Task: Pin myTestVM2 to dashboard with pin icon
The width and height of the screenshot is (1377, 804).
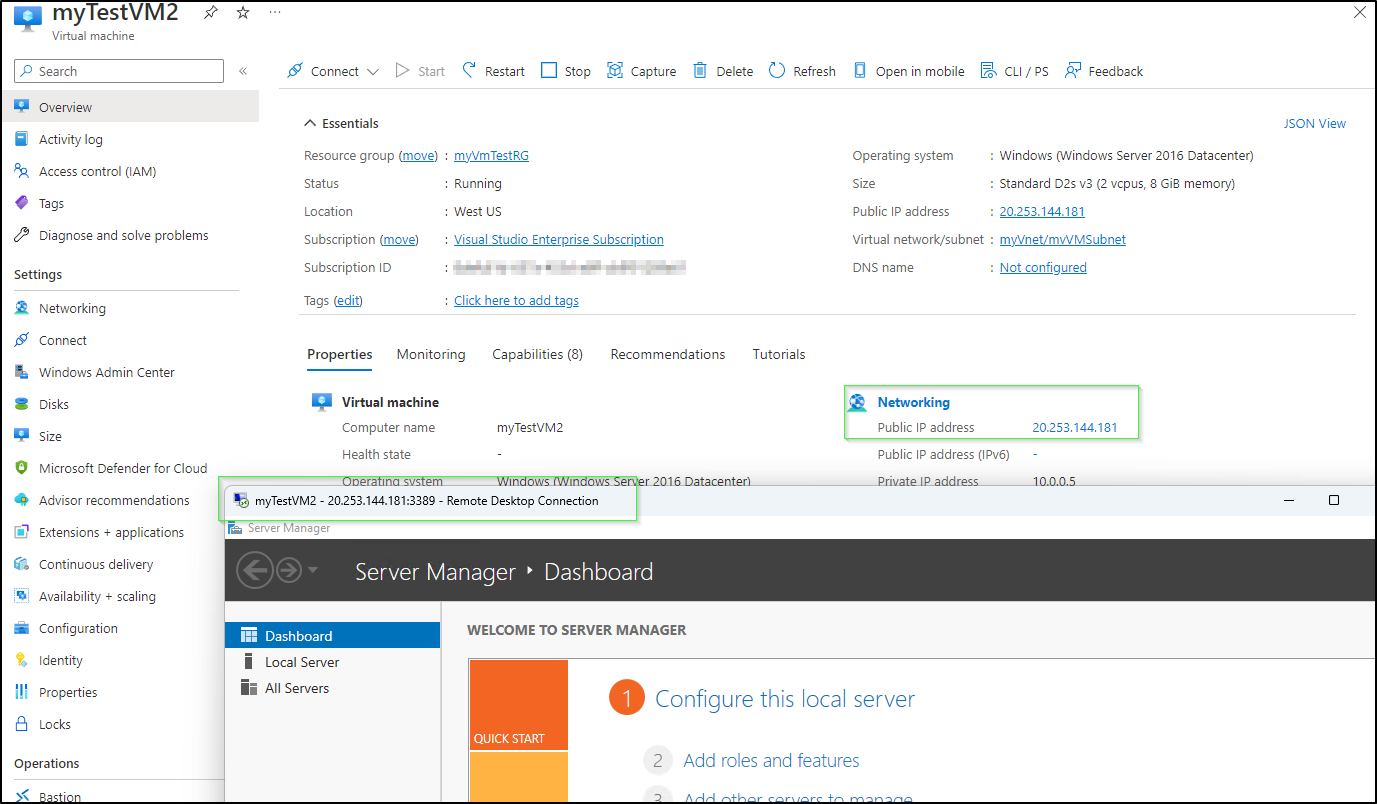Action: (210, 12)
